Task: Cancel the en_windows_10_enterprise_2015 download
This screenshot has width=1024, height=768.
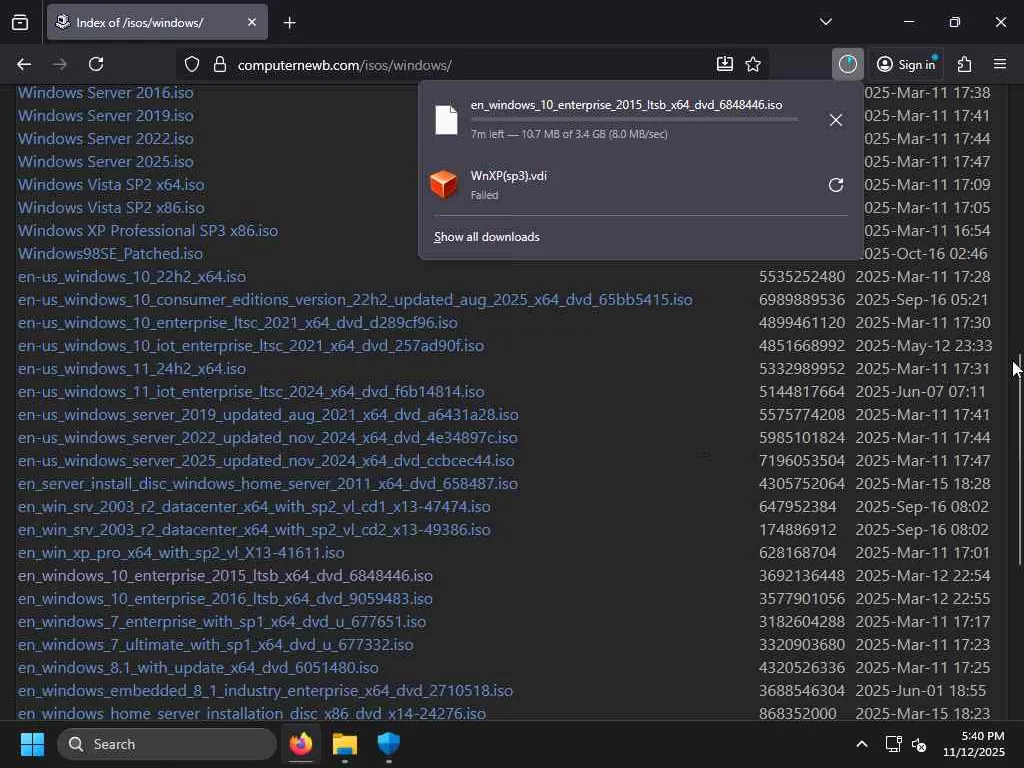Action: pyautogui.click(x=835, y=120)
